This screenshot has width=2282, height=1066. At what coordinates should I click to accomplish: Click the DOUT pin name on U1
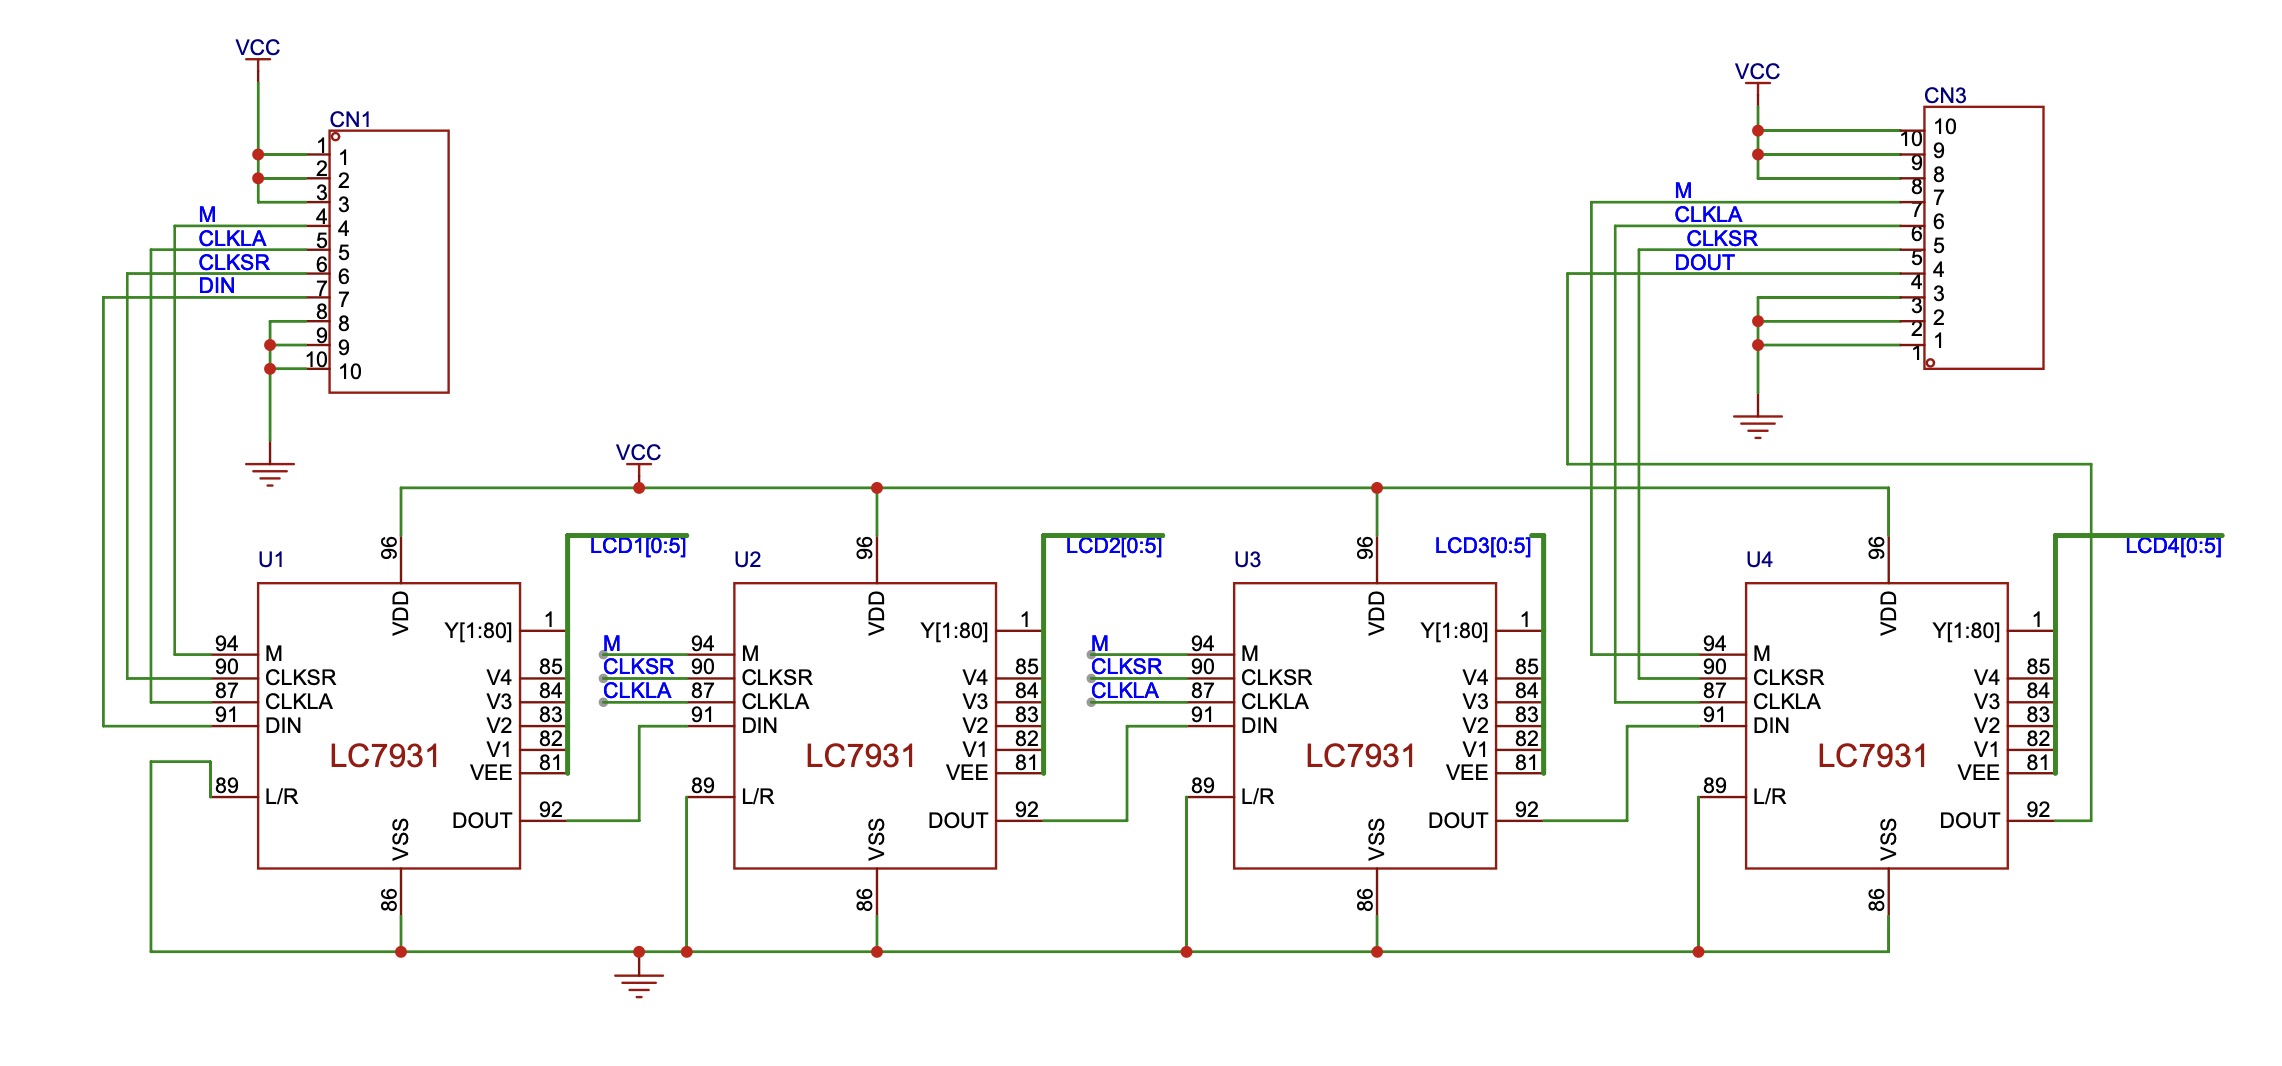click(482, 821)
